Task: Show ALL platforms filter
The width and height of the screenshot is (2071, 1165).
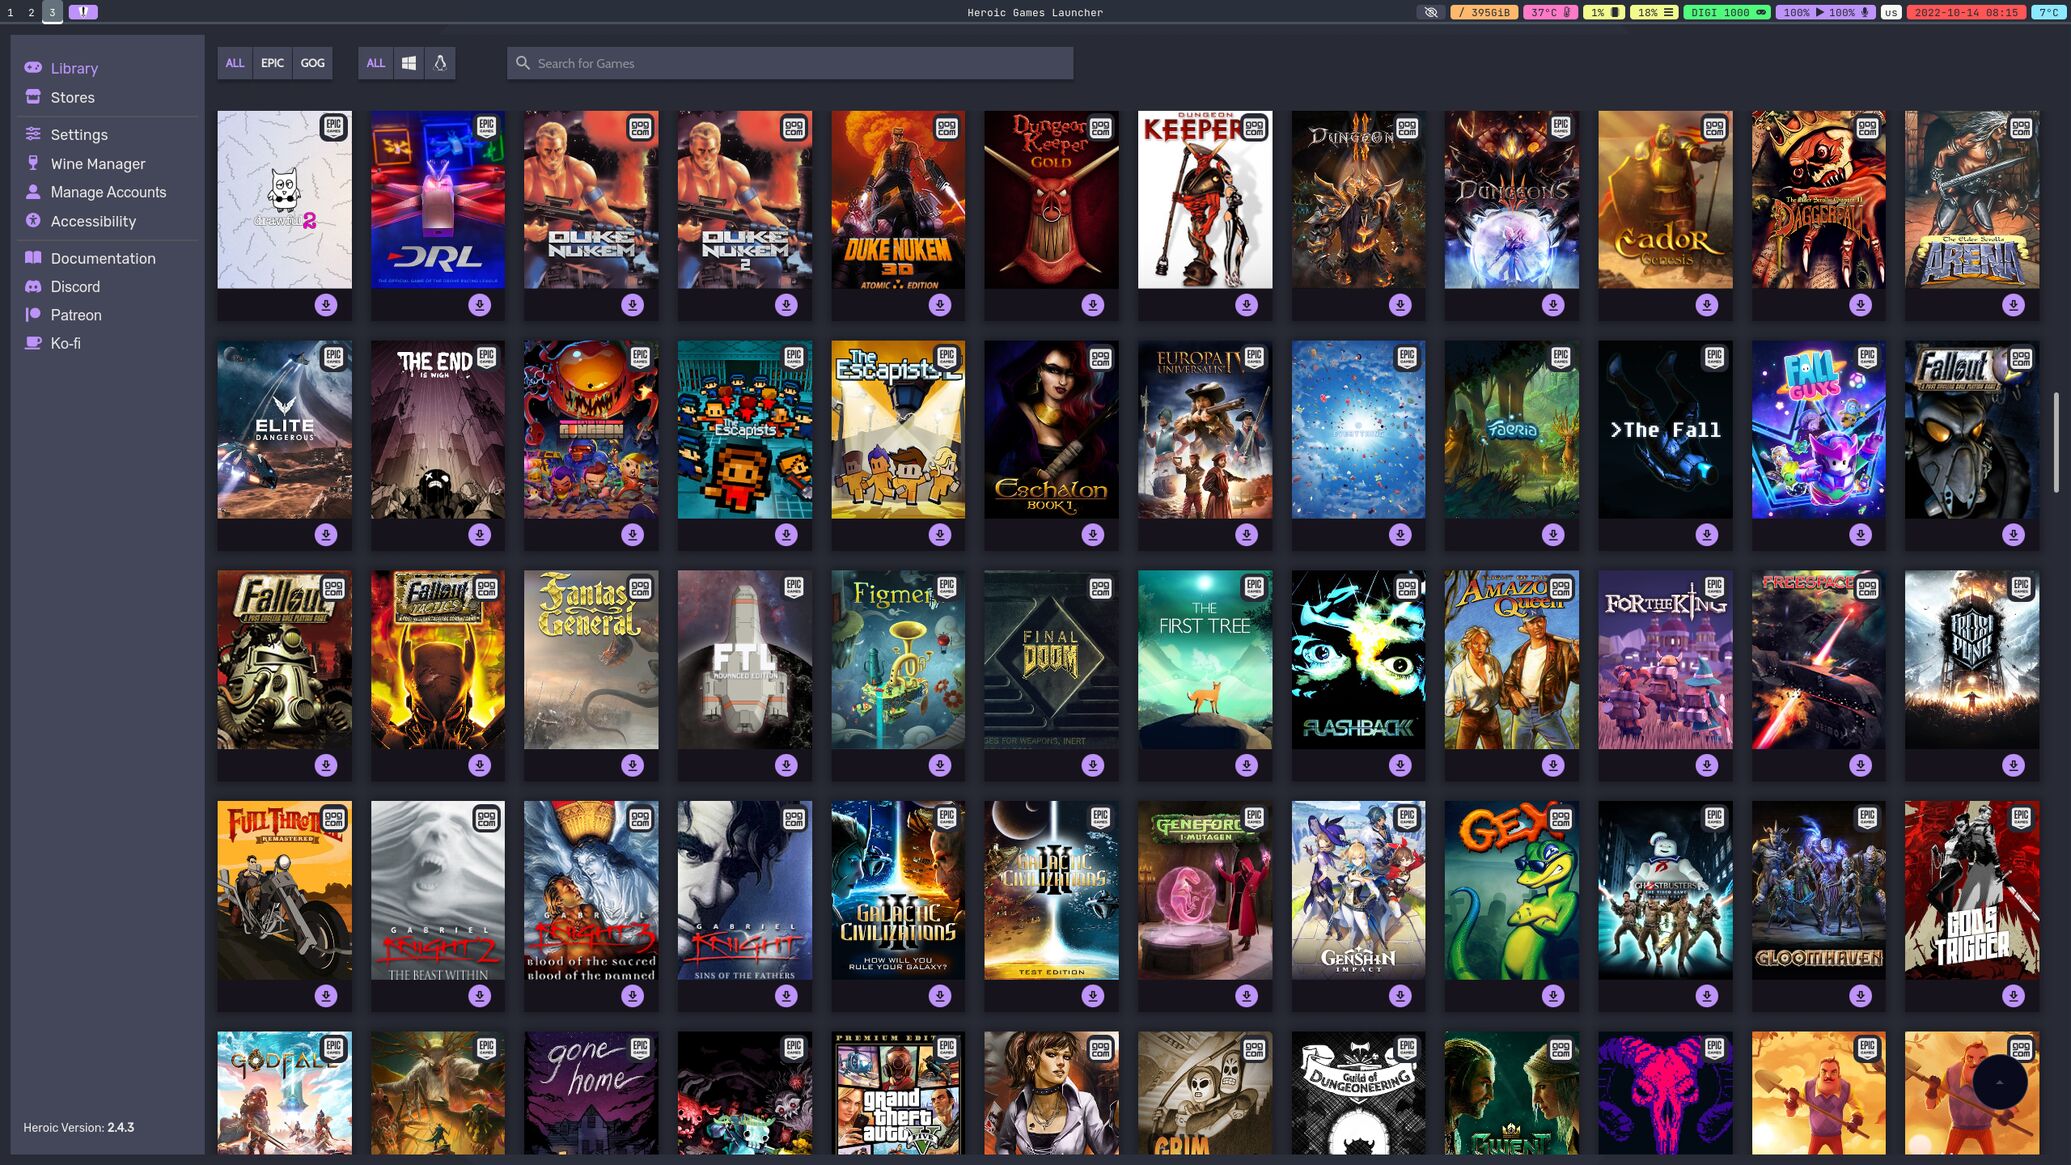Action: click(376, 63)
